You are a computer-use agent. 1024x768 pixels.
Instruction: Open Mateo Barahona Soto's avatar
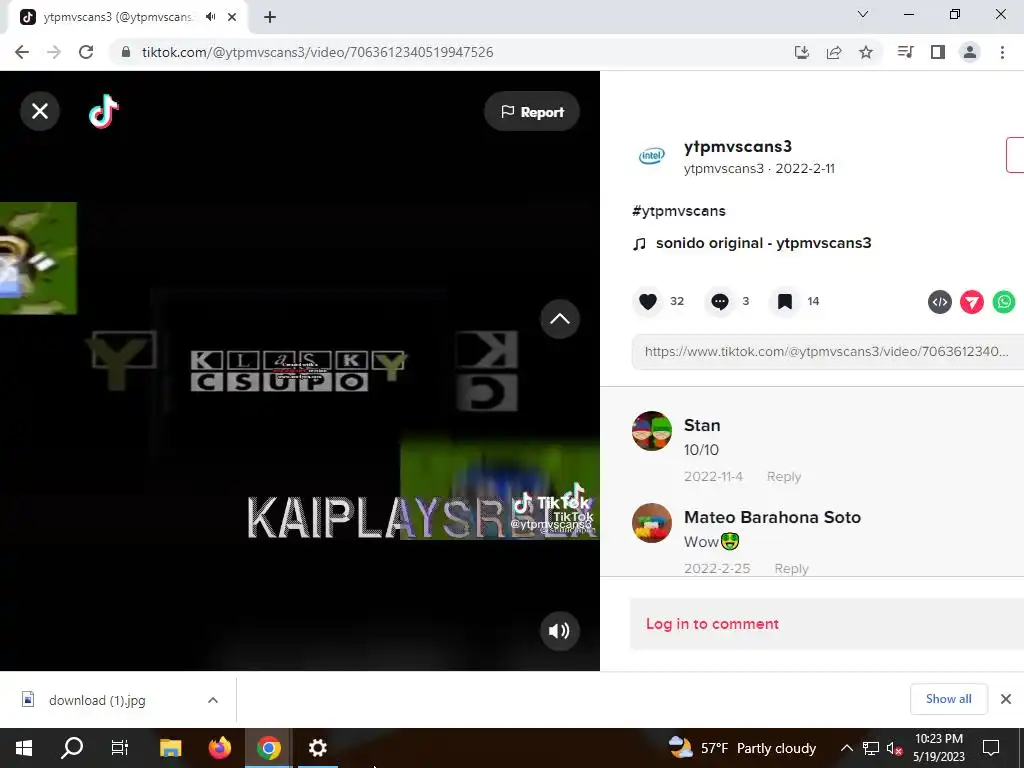tap(652, 523)
